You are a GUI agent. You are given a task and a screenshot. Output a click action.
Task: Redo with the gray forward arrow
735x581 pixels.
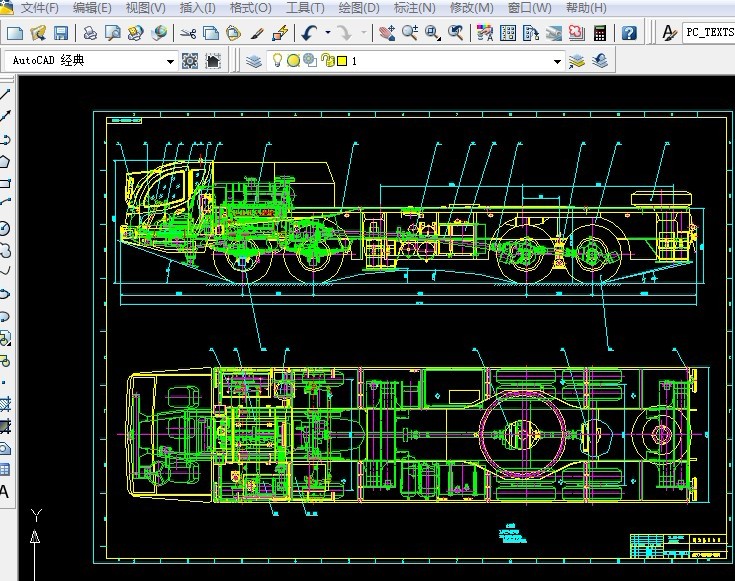[345, 33]
